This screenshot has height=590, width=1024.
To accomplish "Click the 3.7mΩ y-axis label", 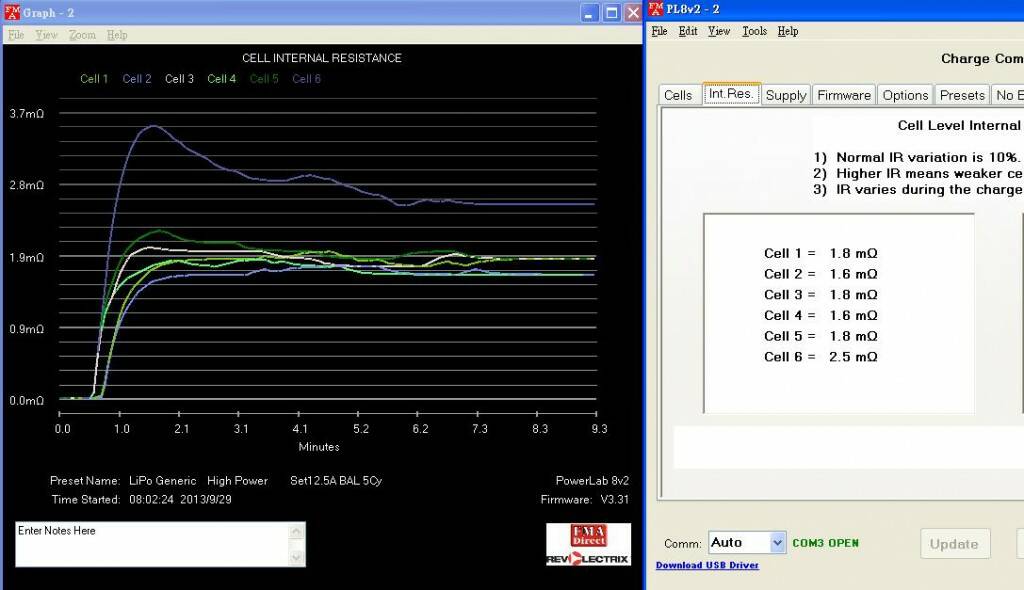I will 27,114.
